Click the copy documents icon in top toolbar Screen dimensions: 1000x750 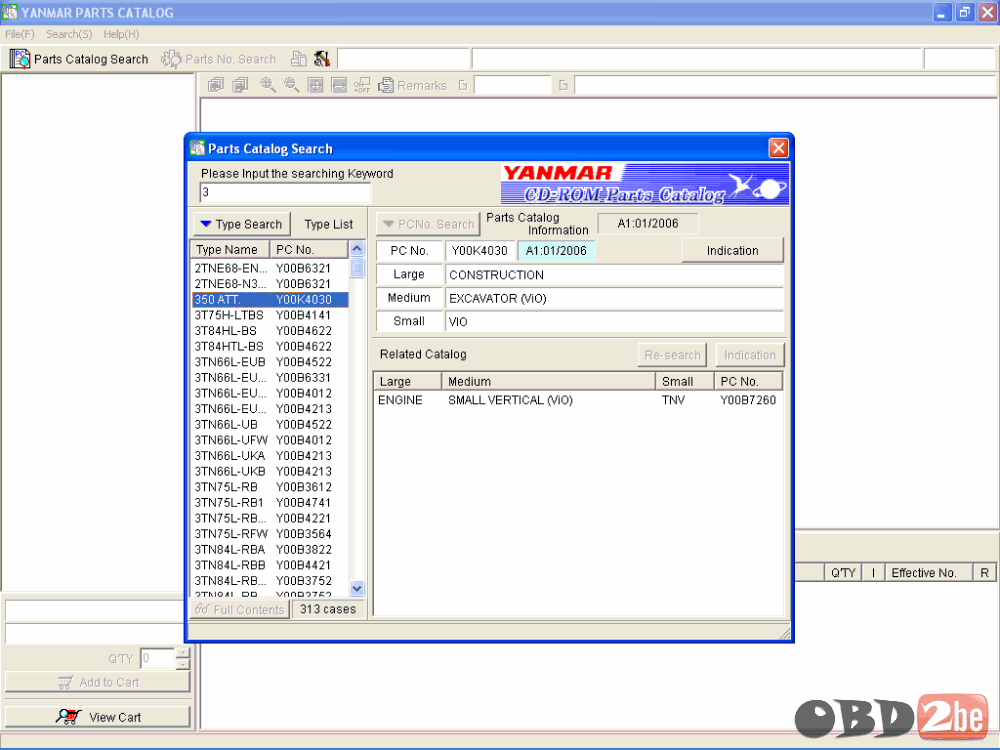tap(298, 59)
